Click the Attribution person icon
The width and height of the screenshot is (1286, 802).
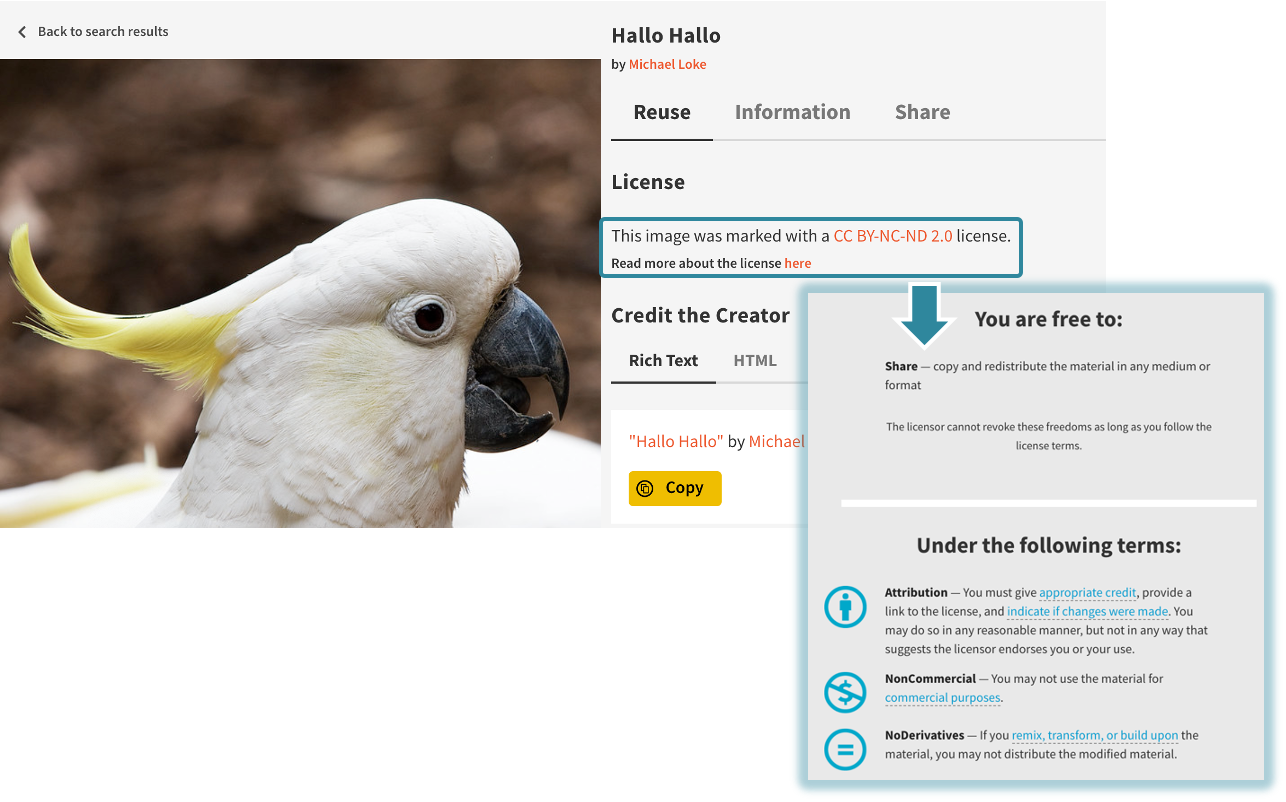point(845,607)
